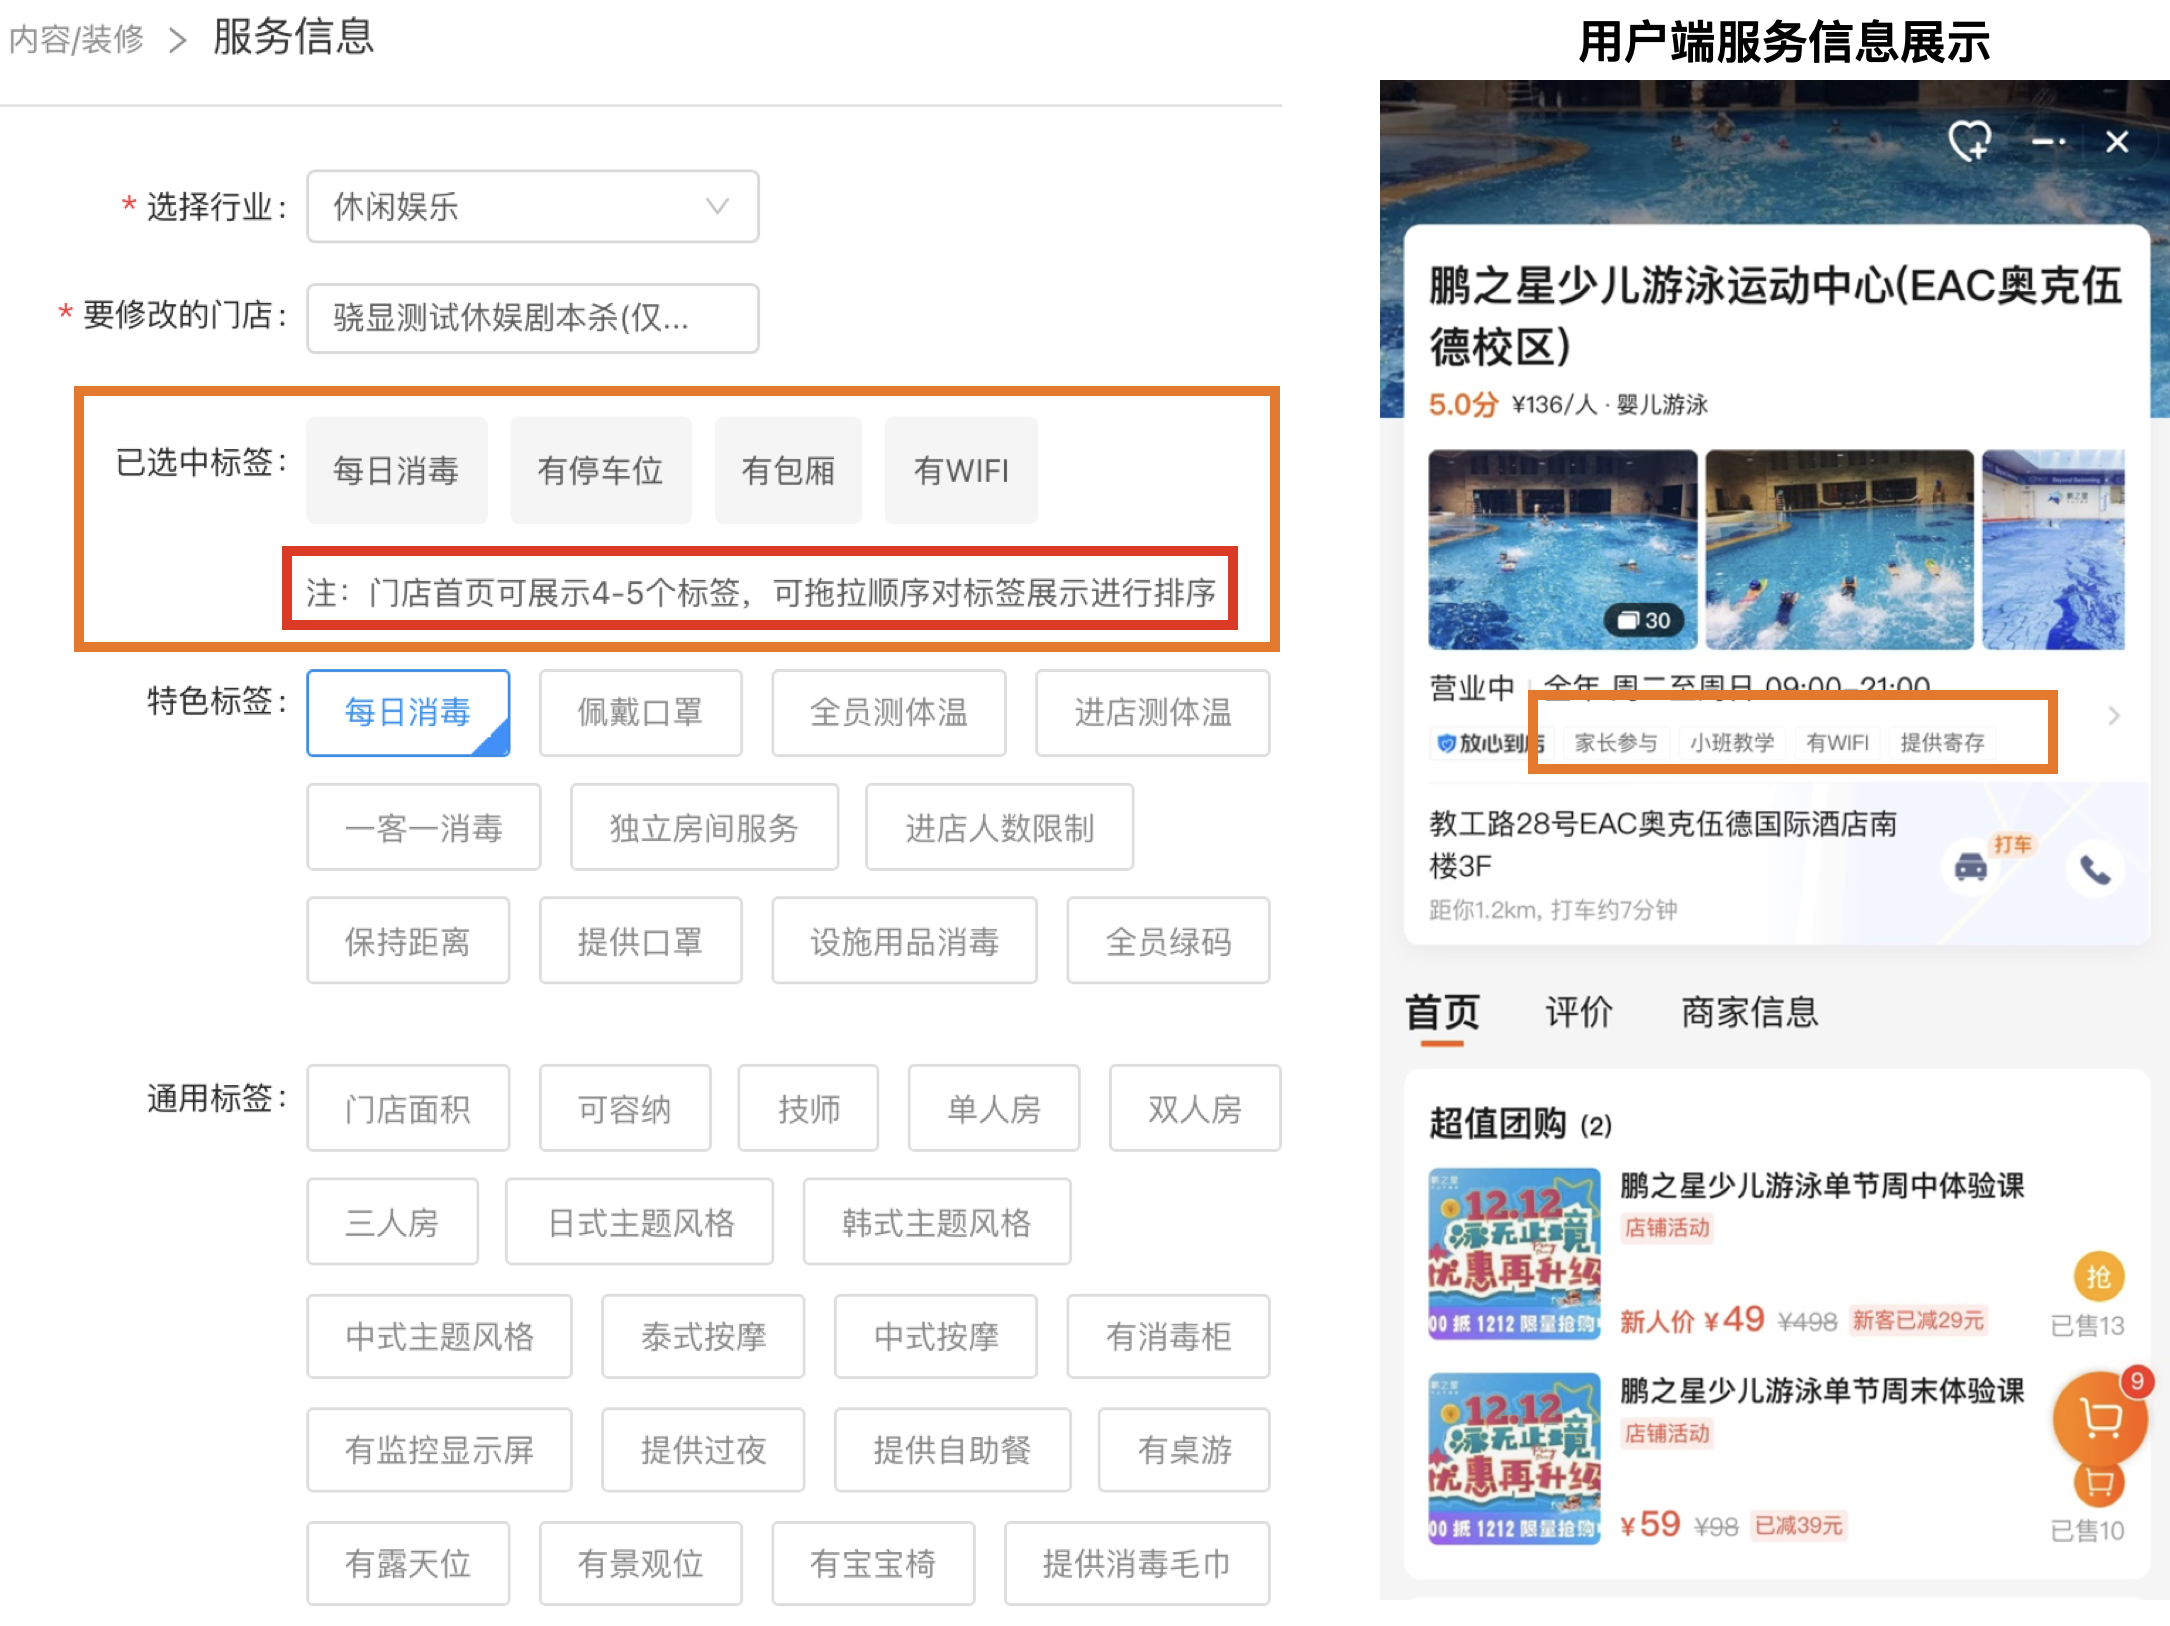Click the 内容/装修 breadcrumb link
Screen dimensions: 2170x1626
click(76, 39)
